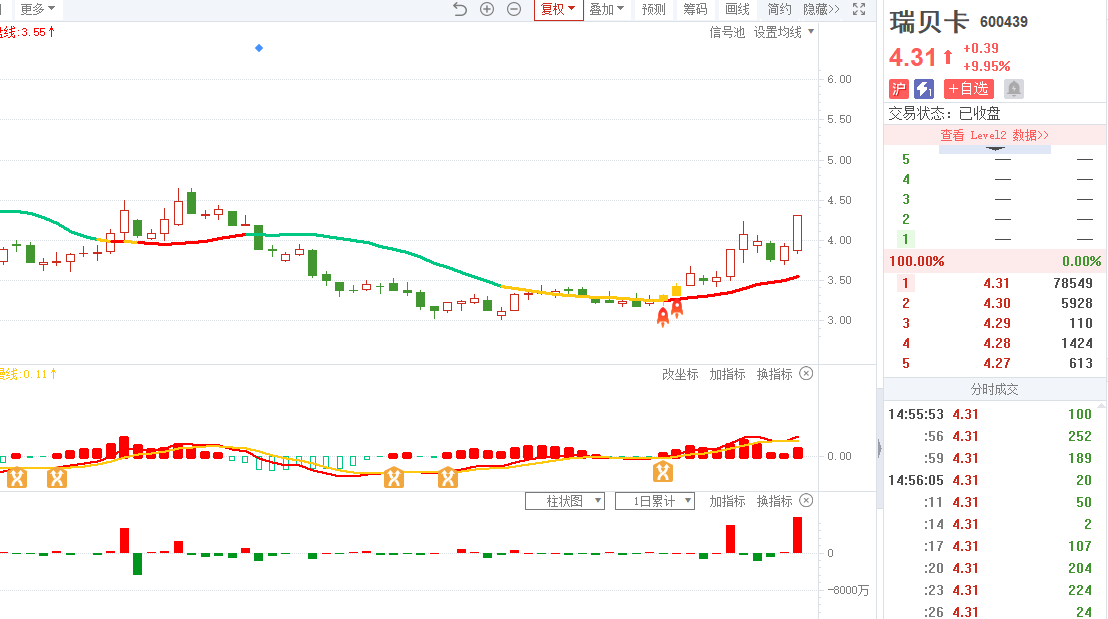Image resolution: width=1108 pixels, height=619 pixels.
Task: Click buy level 1 price 4.31
Action: (x=996, y=283)
